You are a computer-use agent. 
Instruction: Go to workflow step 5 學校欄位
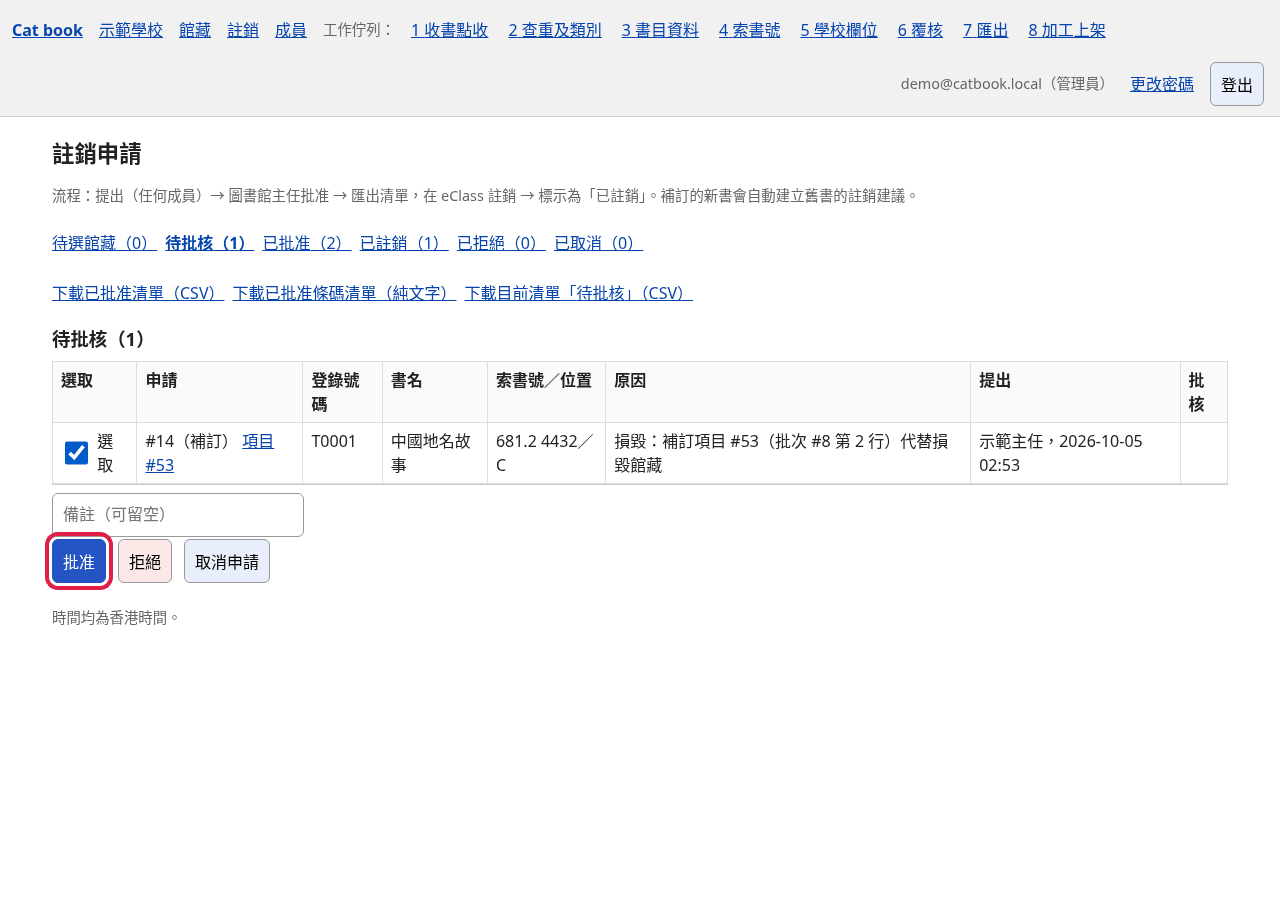point(839,30)
